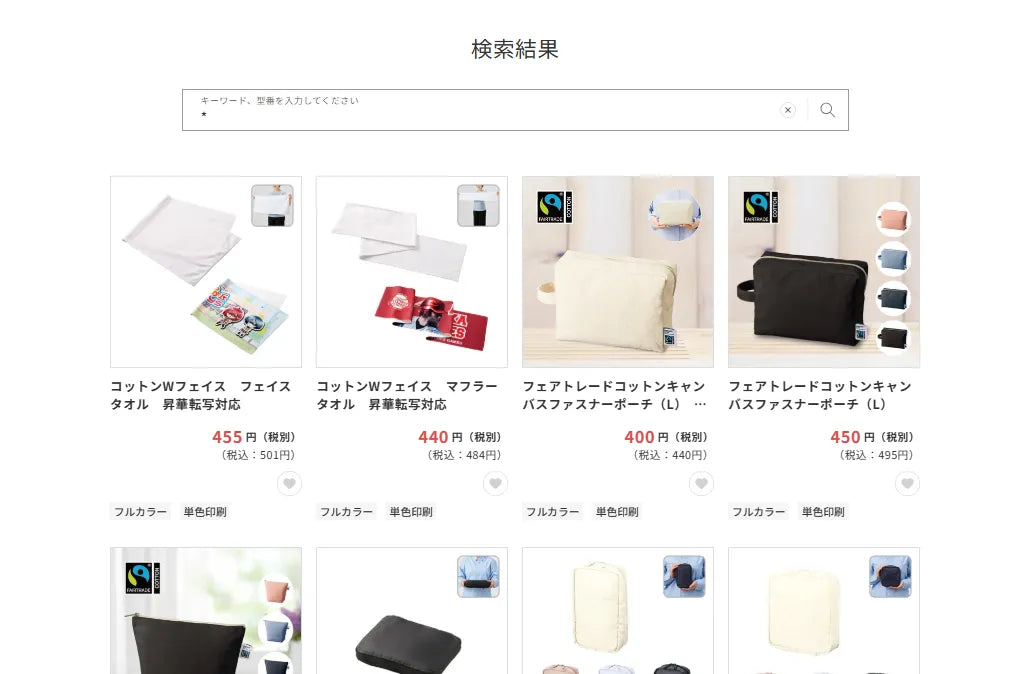Open コットンWフェイス フェイスタオル product title

tap(200, 395)
